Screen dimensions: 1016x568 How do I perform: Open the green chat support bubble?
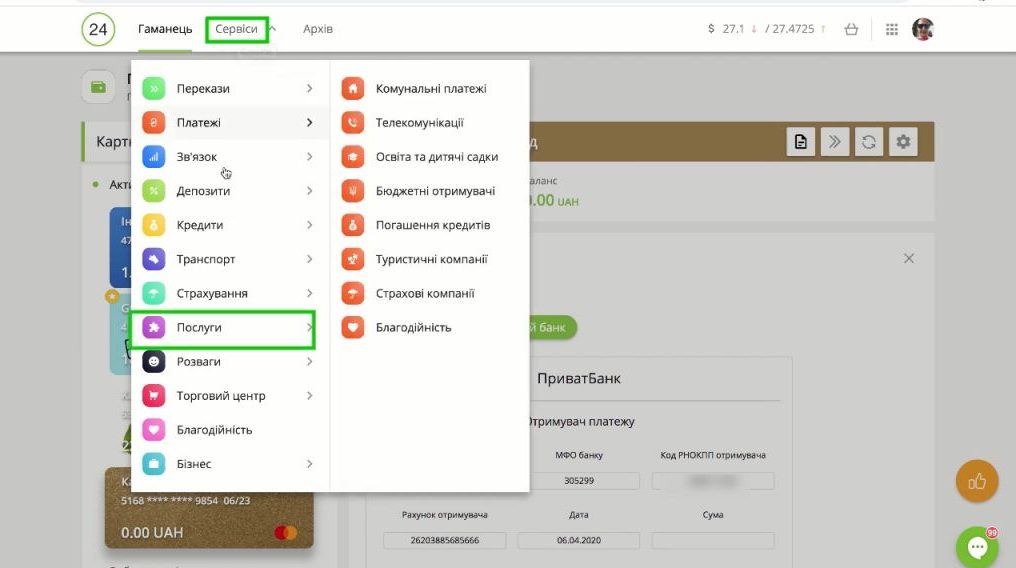click(x=977, y=547)
